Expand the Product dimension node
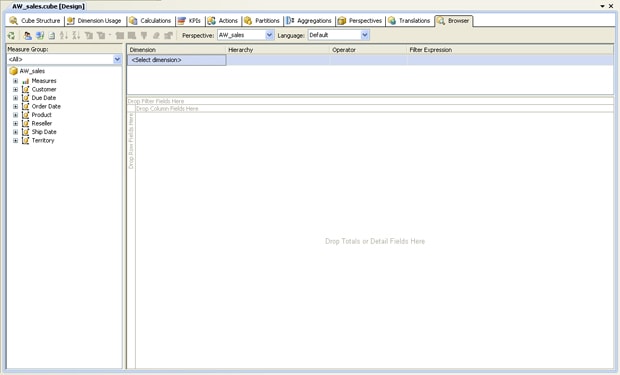 (15, 115)
